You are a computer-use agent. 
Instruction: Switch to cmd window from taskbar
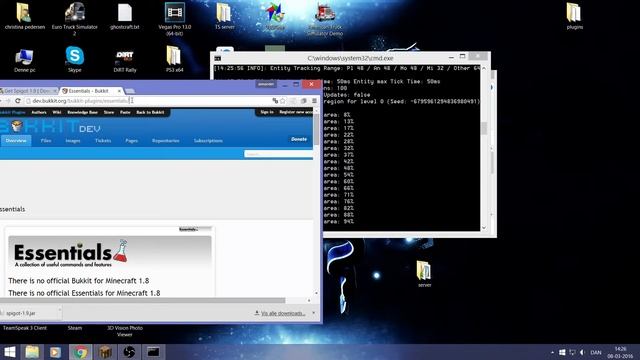tap(153, 352)
